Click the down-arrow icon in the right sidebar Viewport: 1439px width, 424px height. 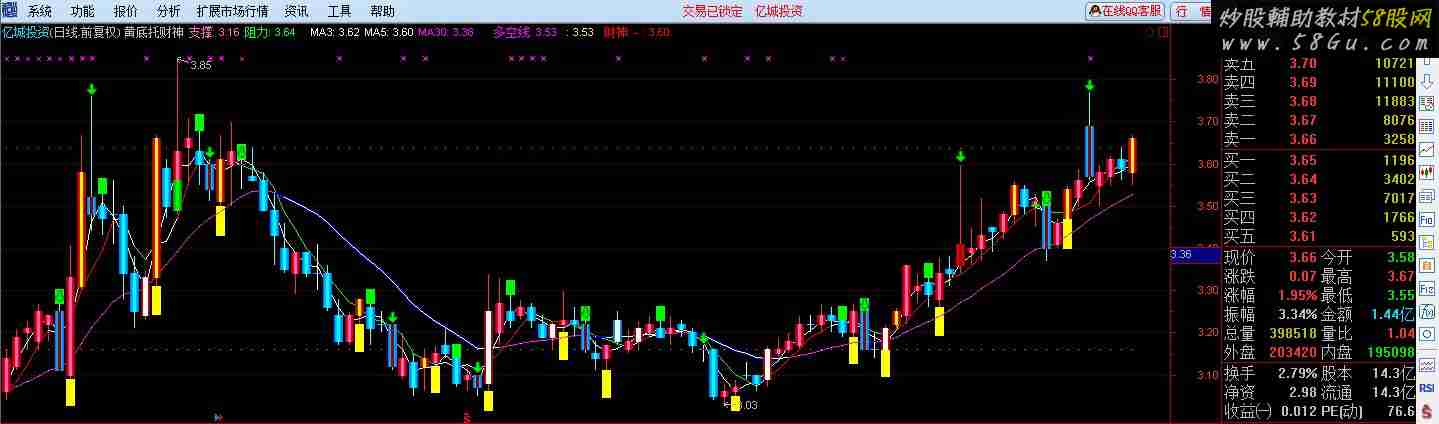click(1427, 83)
